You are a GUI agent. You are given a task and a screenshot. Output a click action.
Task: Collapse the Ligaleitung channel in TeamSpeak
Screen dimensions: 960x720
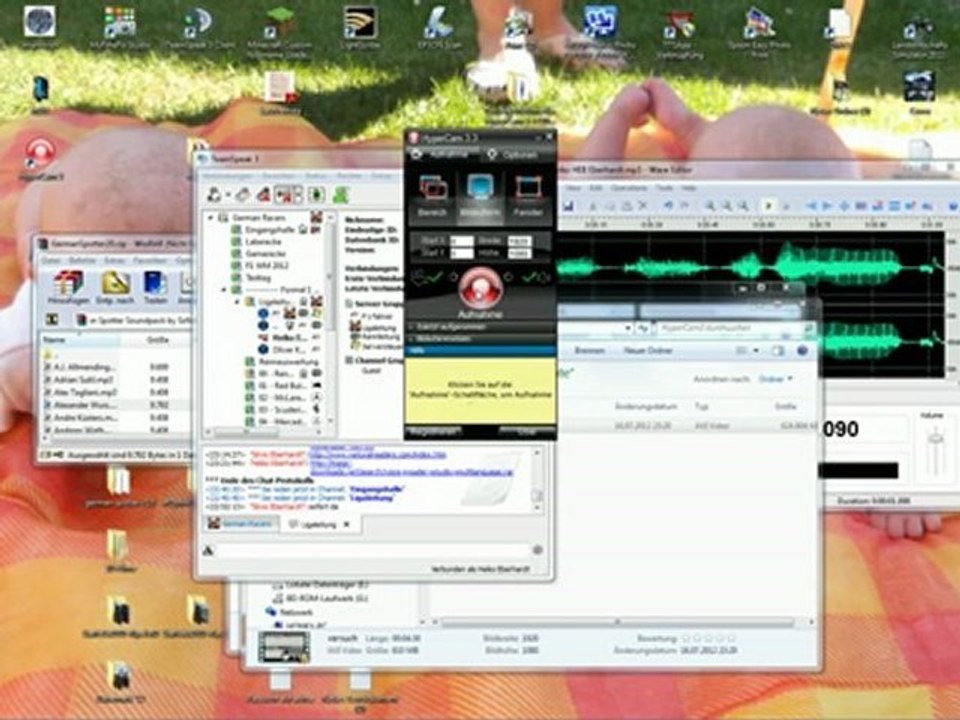pyautogui.click(x=238, y=302)
